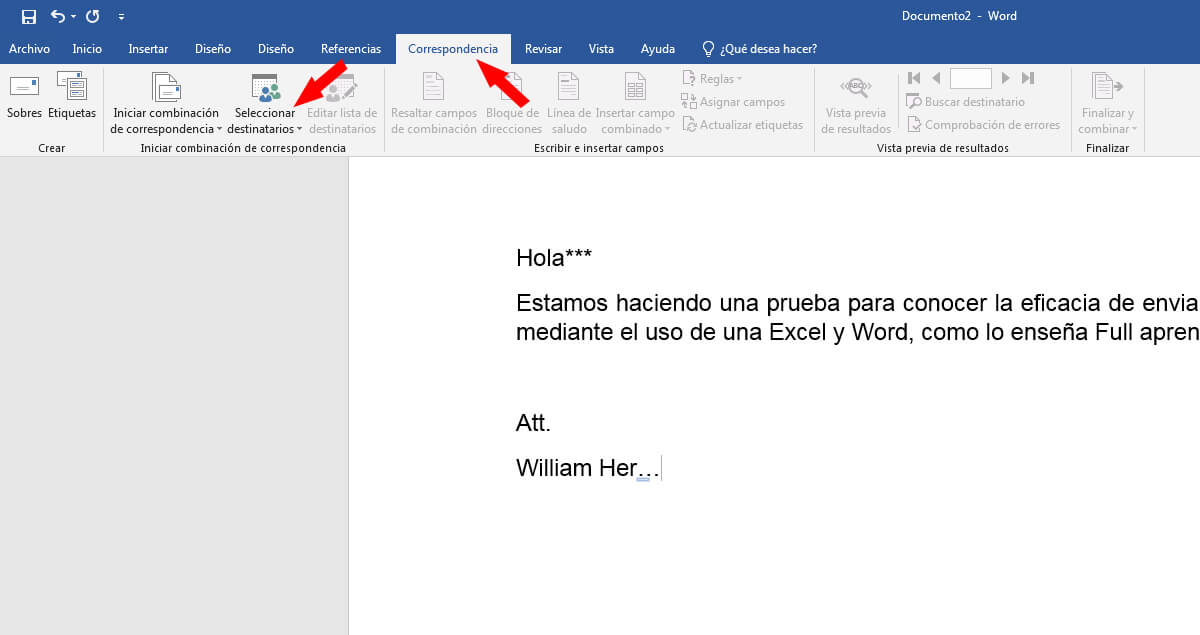This screenshot has width=1200, height=635.
Task: Click Actualizar etiquetas
Action: (x=742, y=125)
